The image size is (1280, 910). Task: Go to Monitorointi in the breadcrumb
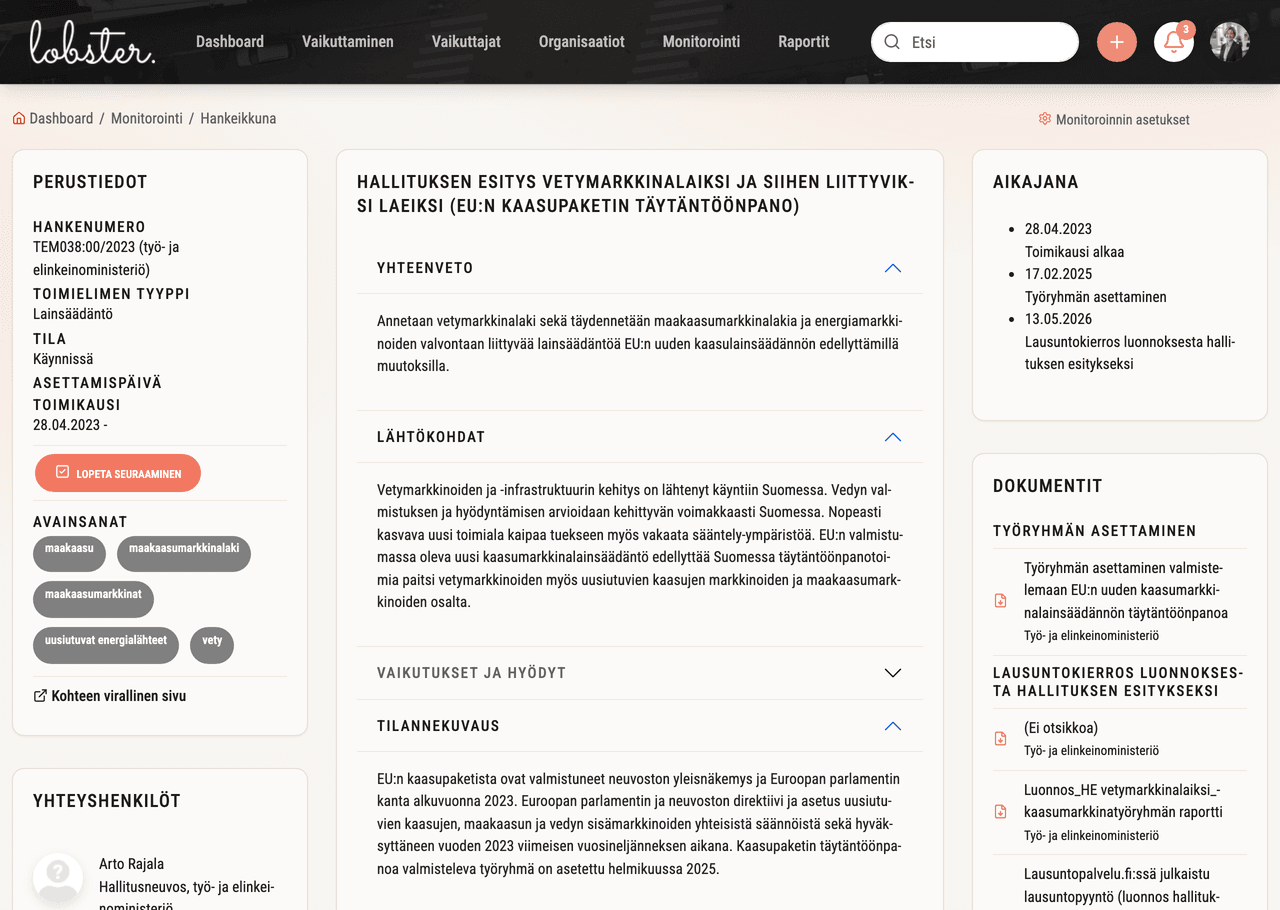(x=147, y=118)
